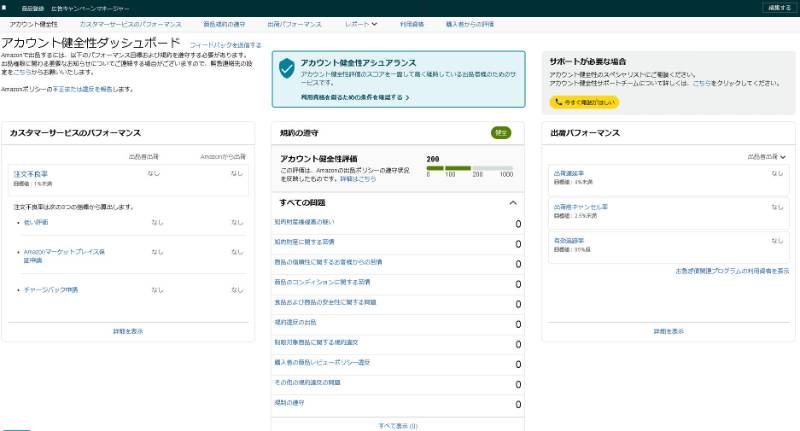Click 詳細を表示 in 出荷パフォーマンス panel
The width and height of the screenshot is (800, 431).
[668, 332]
